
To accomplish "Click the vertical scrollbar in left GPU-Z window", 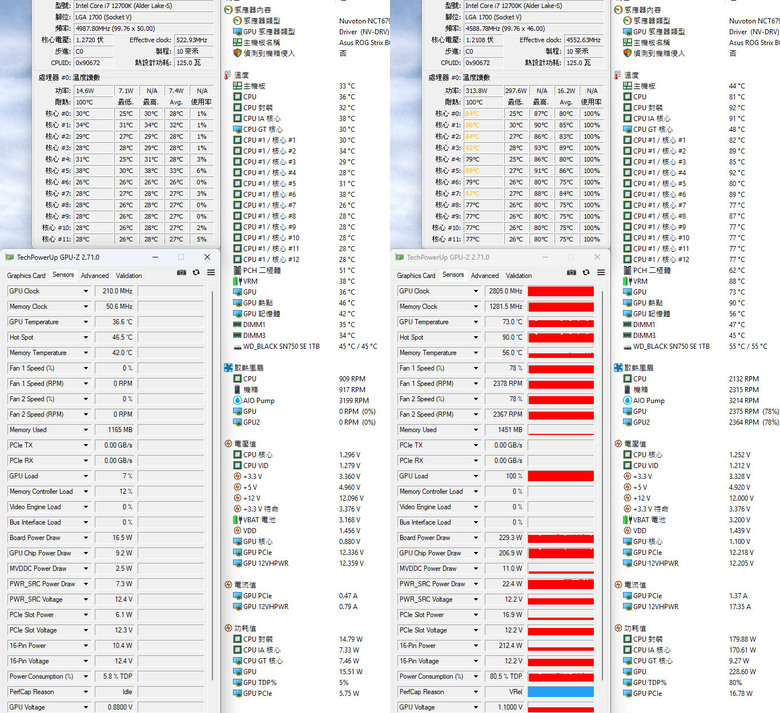I will click(x=212, y=485).
